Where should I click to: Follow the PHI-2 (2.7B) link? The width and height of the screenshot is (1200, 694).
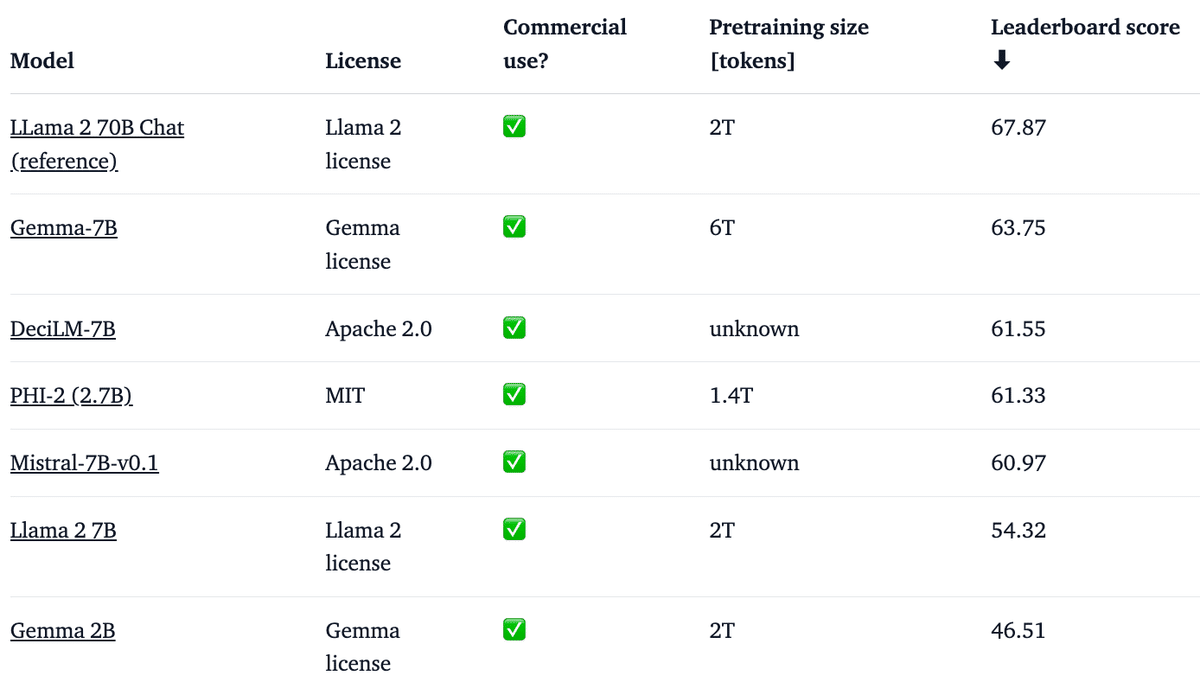72,396
